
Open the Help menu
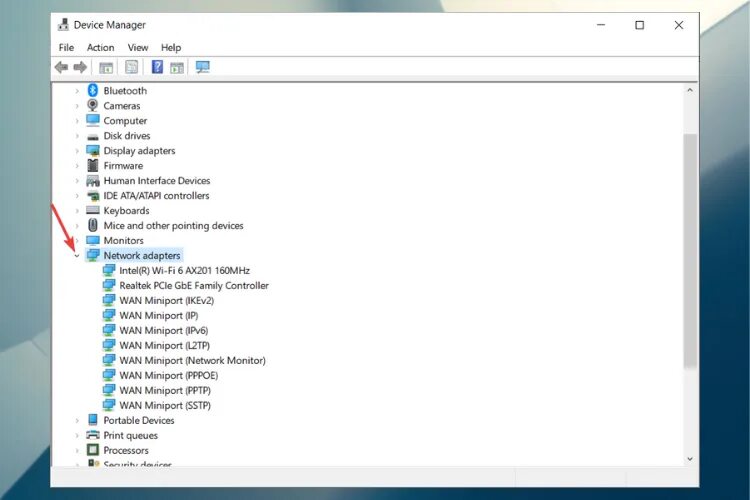(171, 47)
